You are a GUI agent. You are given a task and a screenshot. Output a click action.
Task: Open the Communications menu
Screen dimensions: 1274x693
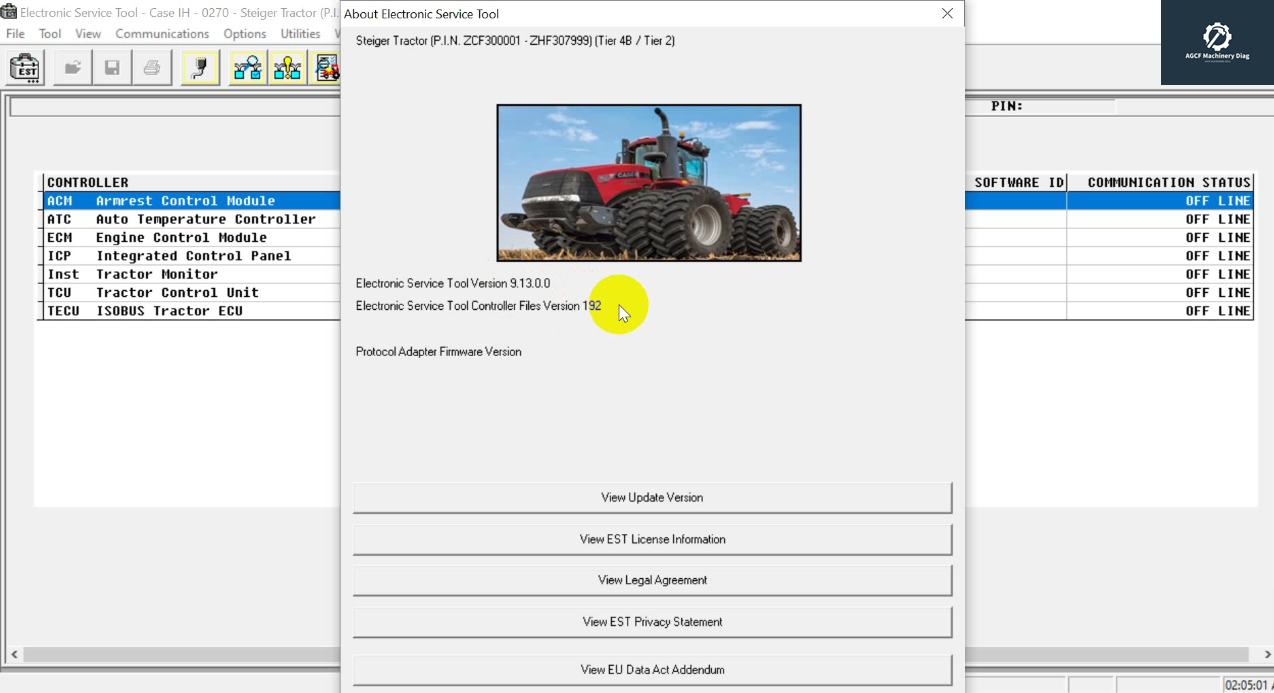click(162, 33)
